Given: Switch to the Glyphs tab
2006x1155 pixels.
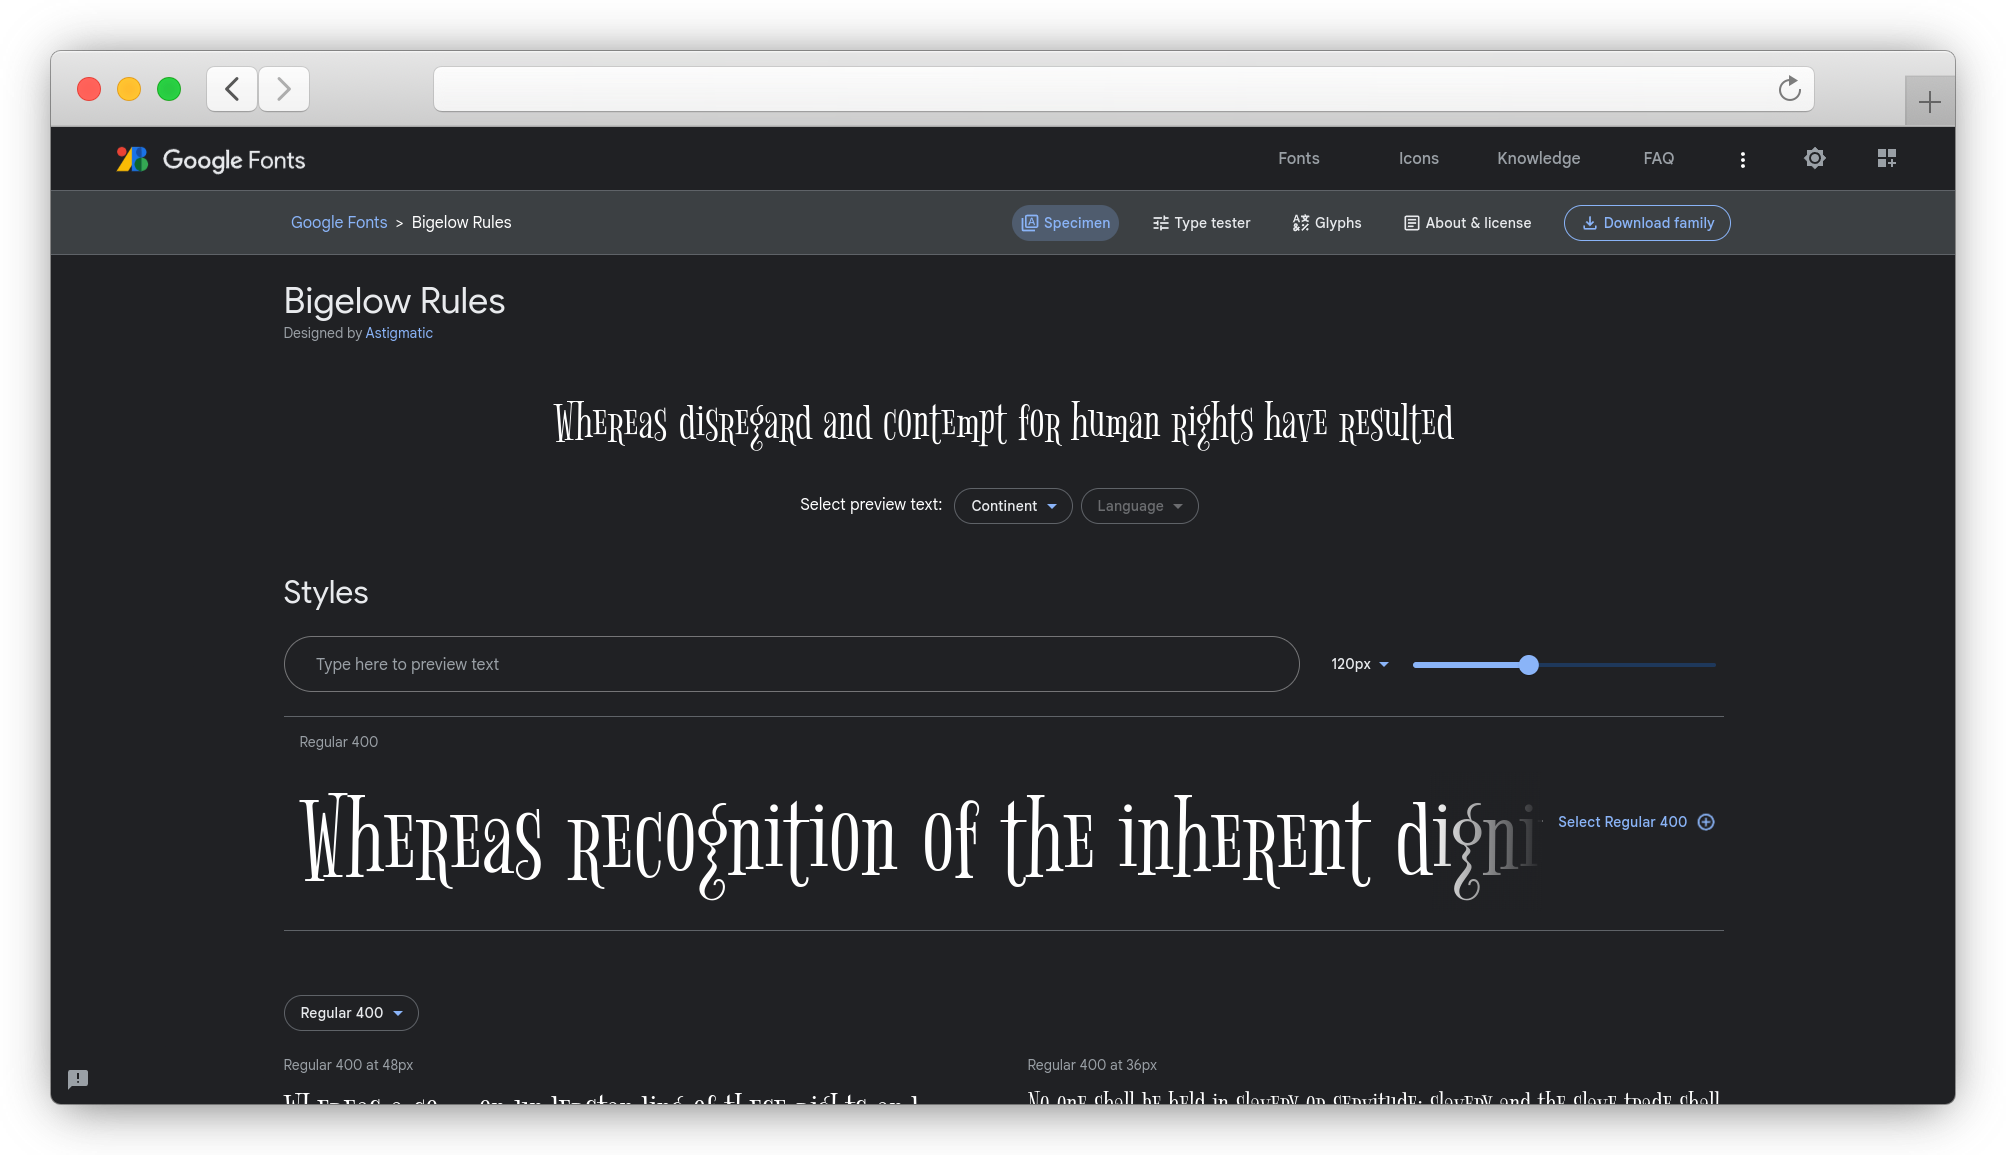Looking at the screenshot, I should pos(1326,223).
